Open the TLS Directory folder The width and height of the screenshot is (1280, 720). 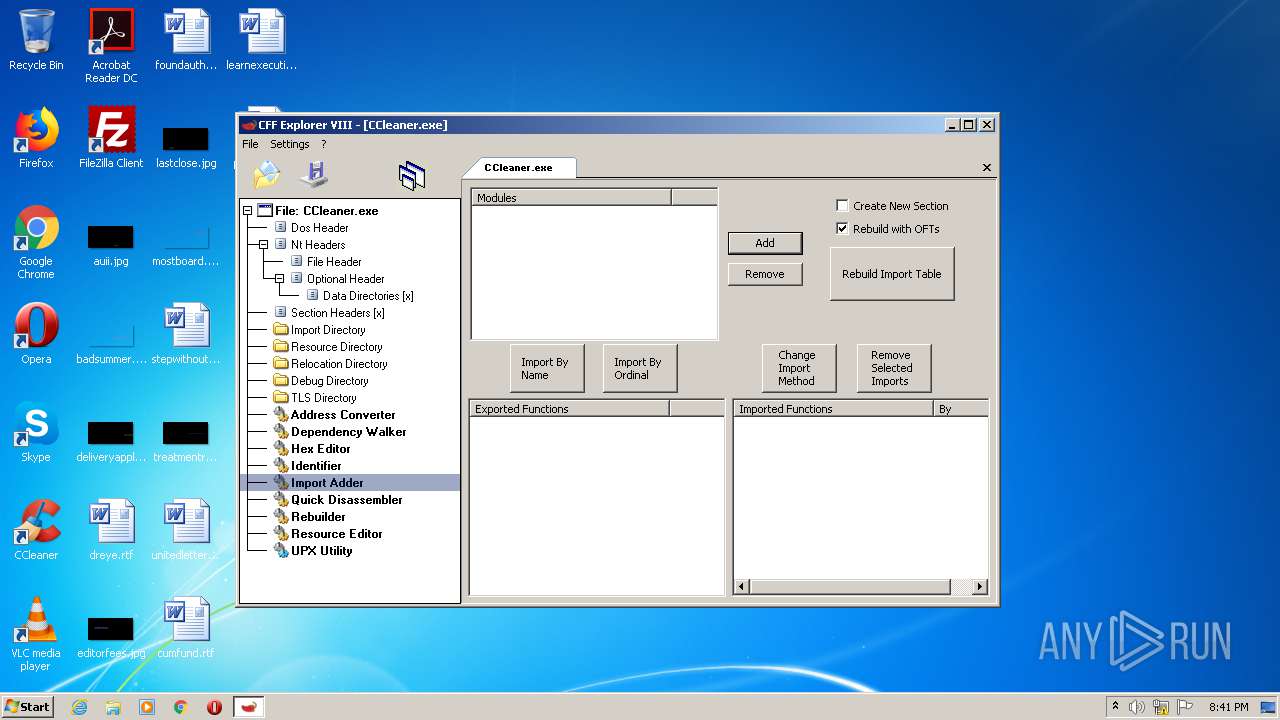(x=323, y=398)
